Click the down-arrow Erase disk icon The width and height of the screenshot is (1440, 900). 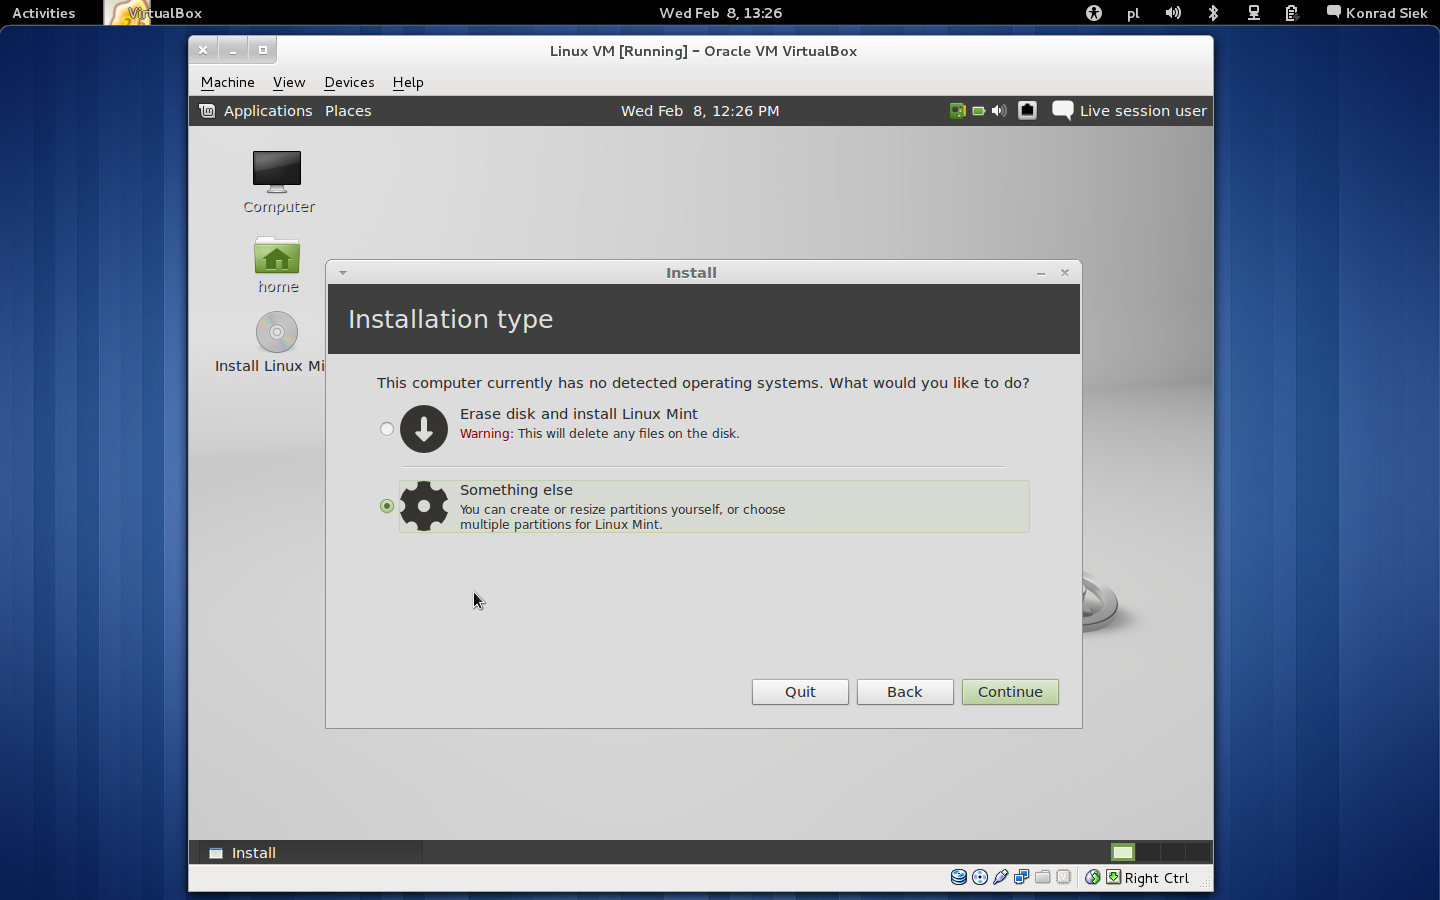tap(424, 429)
